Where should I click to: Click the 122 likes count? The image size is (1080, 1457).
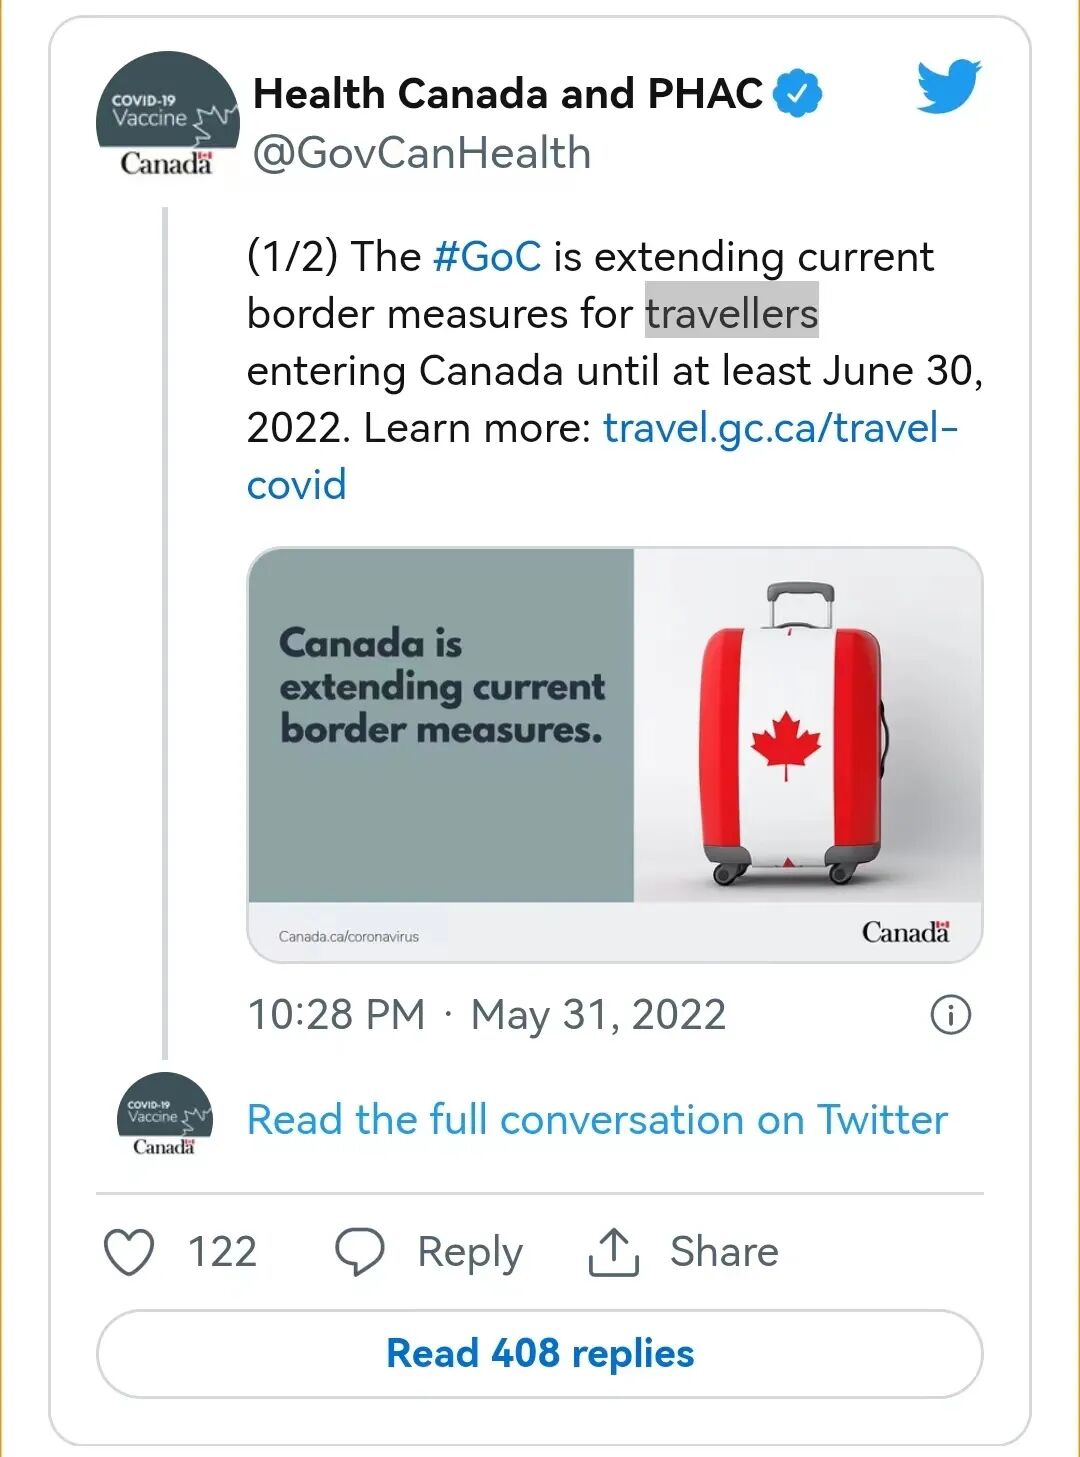[x=222, y=1252]
